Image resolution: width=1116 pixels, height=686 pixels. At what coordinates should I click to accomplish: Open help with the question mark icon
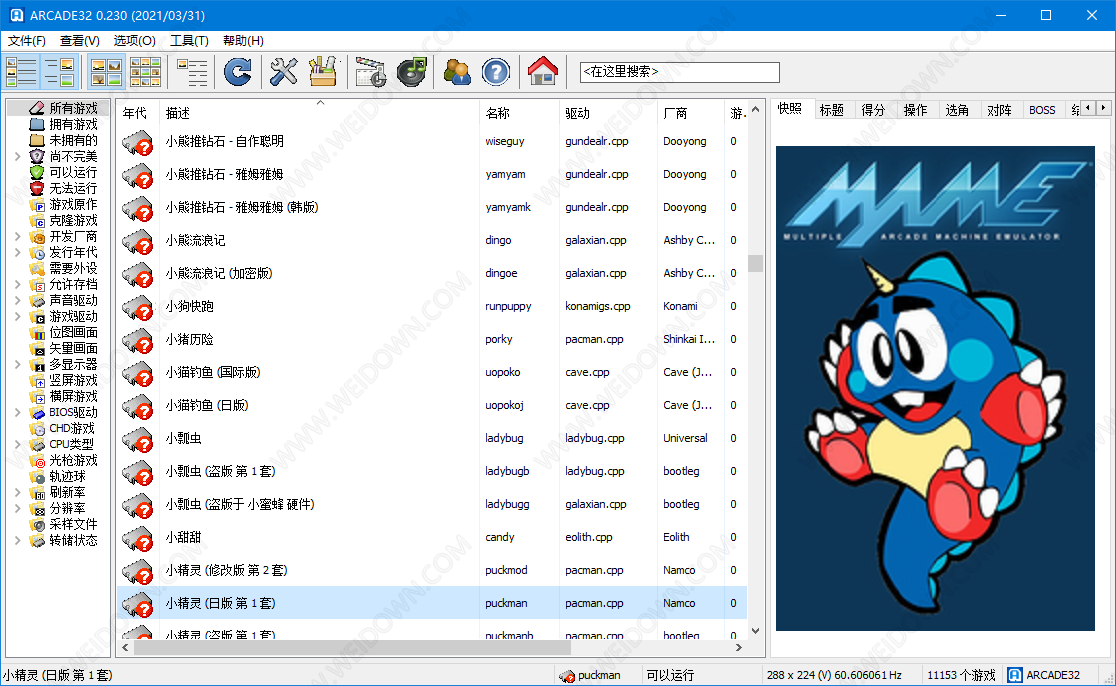pyautogui.click(x=495, y=72)
